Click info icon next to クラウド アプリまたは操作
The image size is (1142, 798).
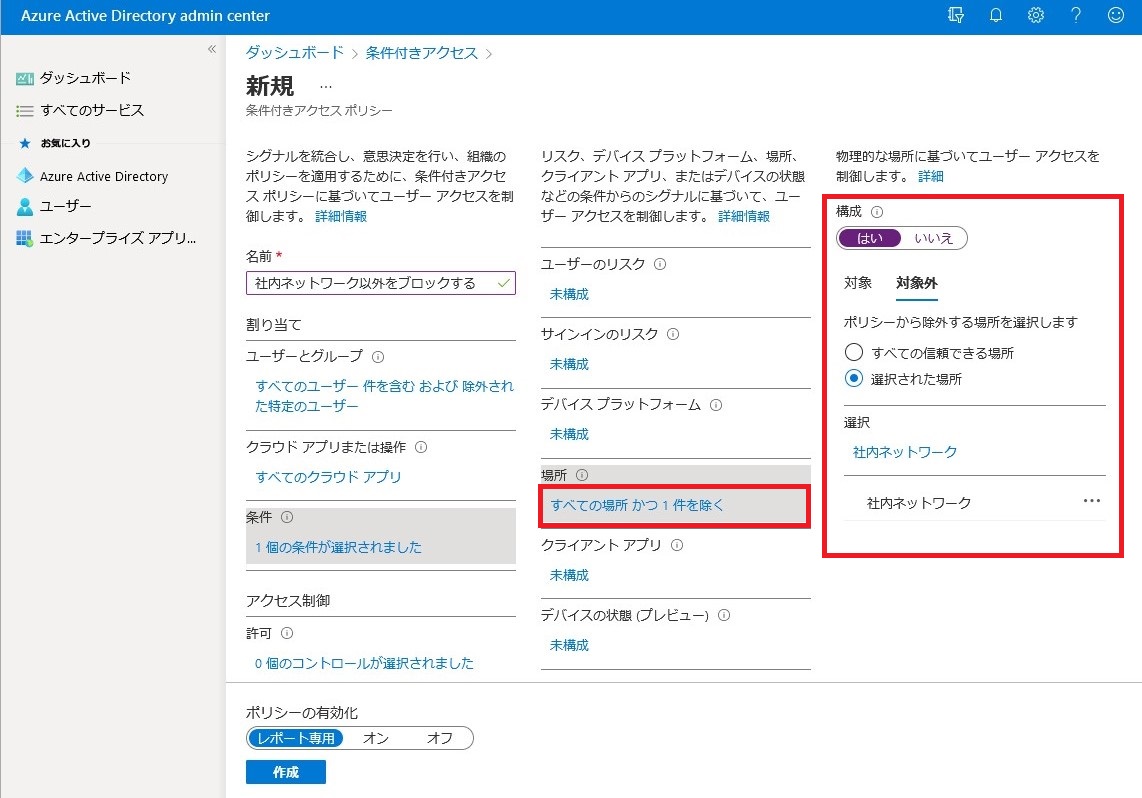coord(421,447)
